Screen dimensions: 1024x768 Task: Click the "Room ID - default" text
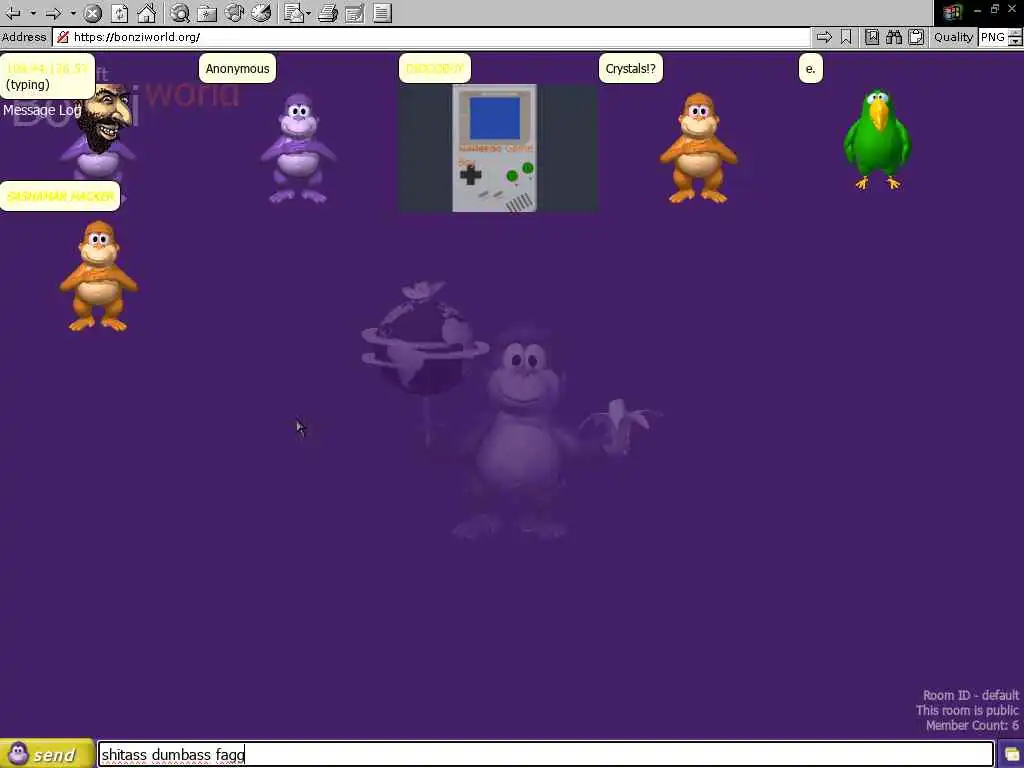click(x=970, y=695)
